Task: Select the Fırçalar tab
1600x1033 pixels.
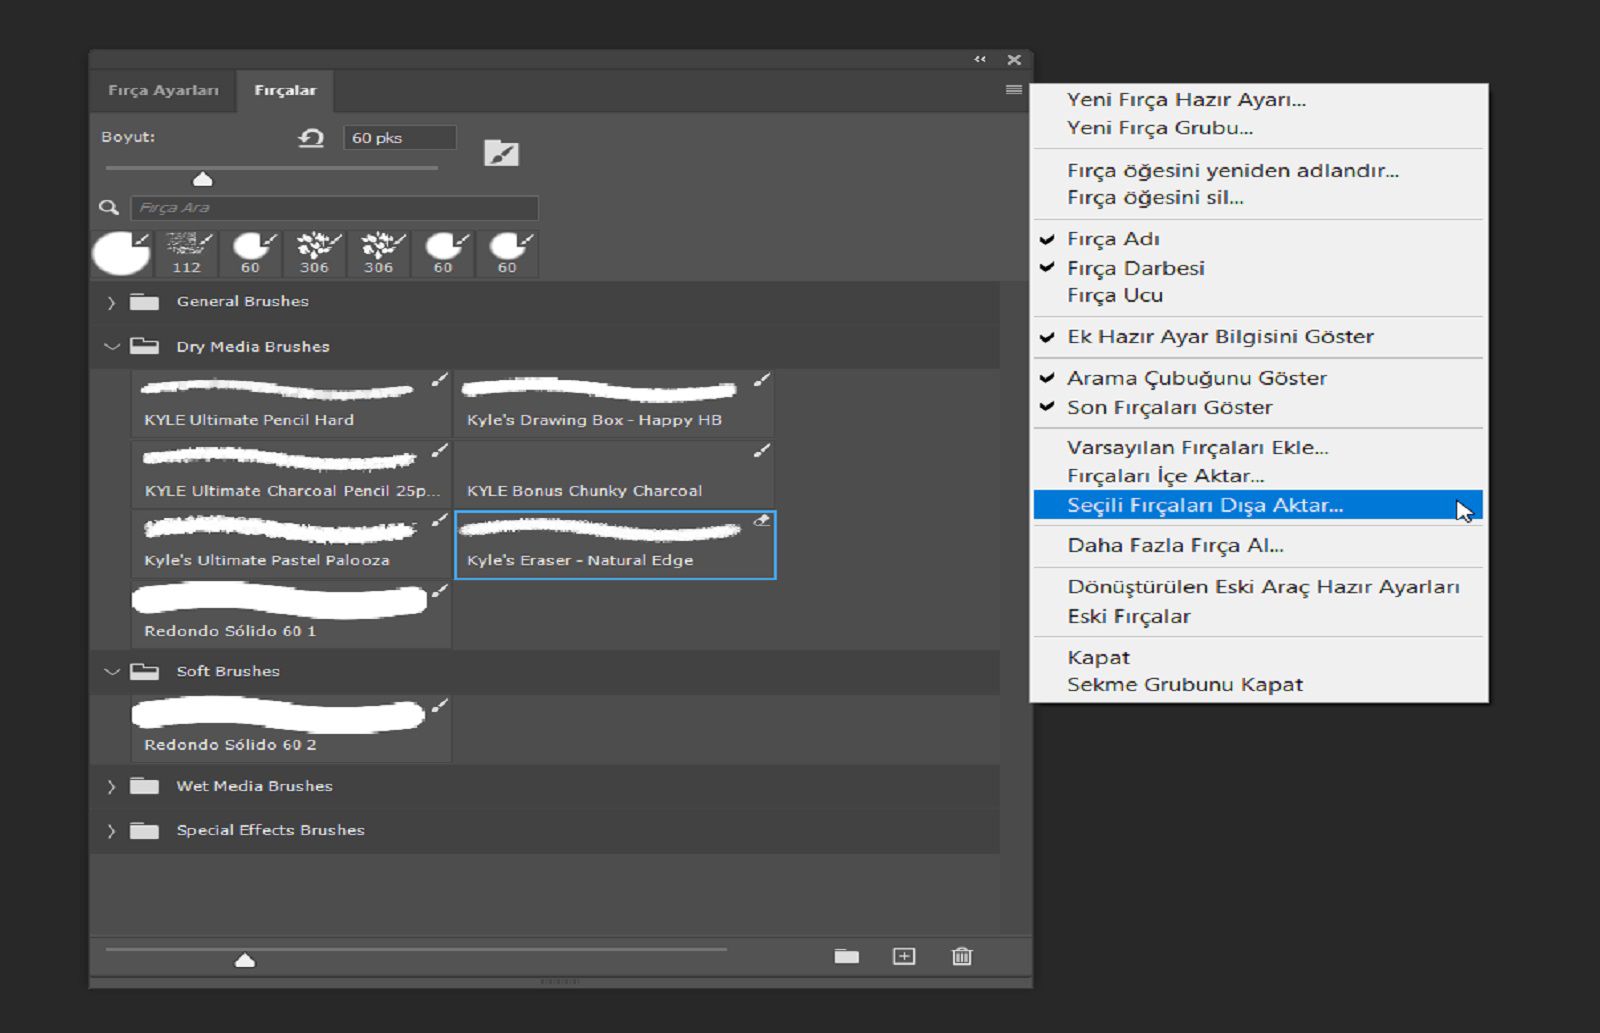Action: tap(285, 90)
